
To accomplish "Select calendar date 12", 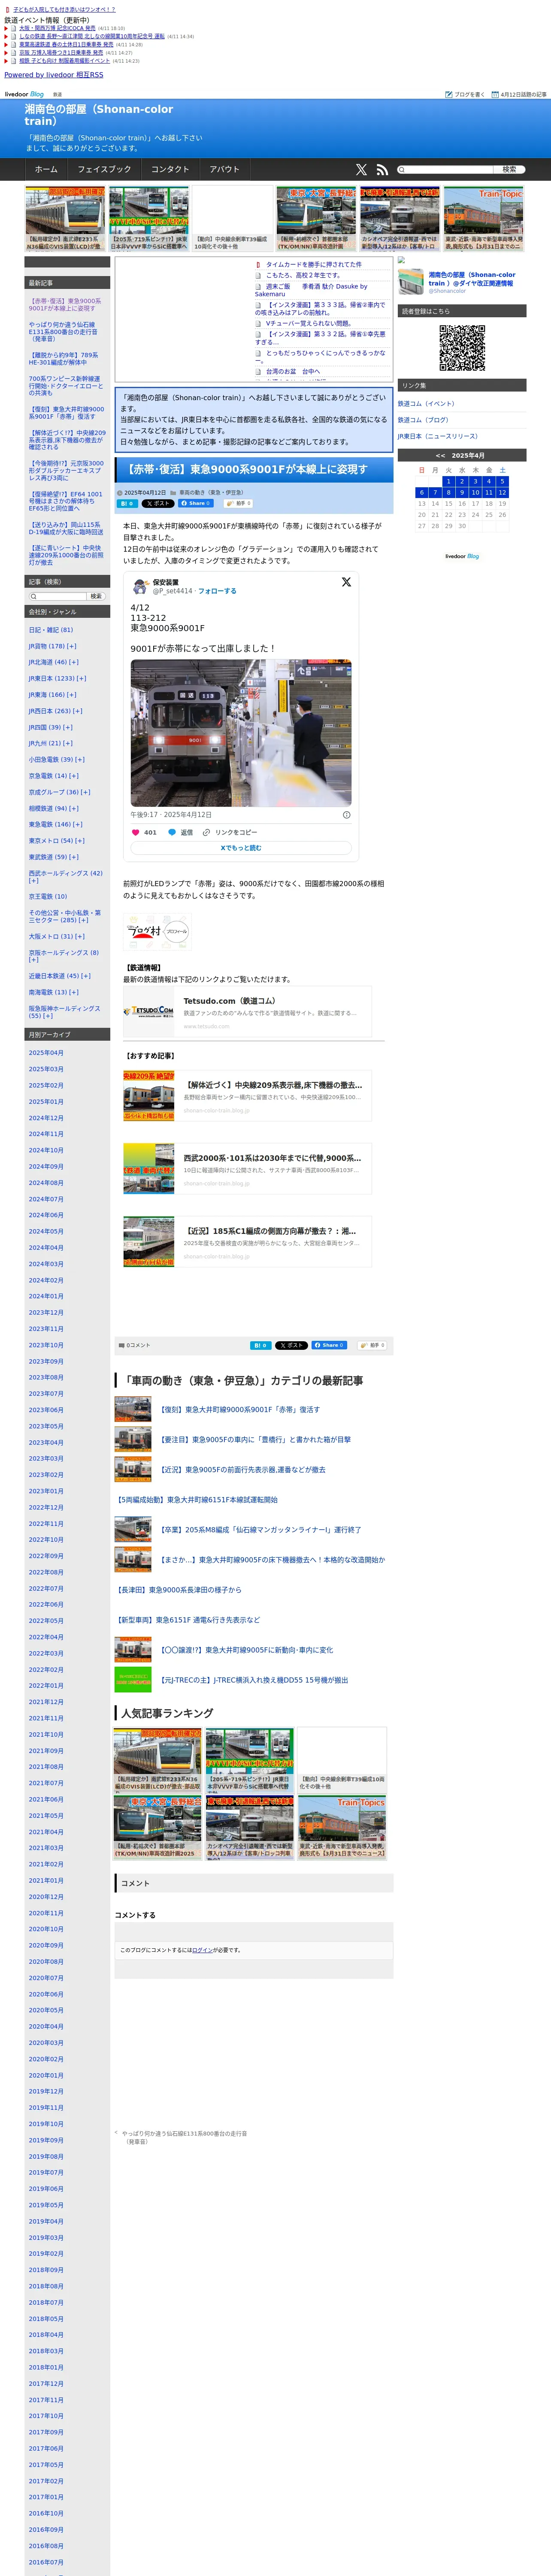I will (x=502, y=492).
